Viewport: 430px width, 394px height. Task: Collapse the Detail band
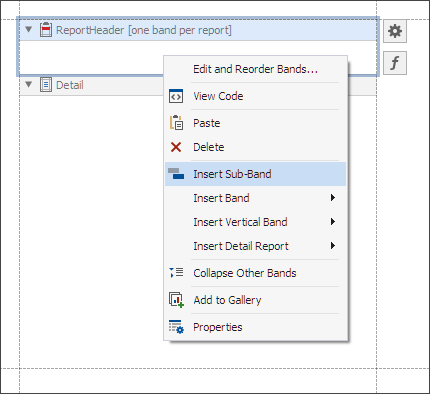(29, 85)
